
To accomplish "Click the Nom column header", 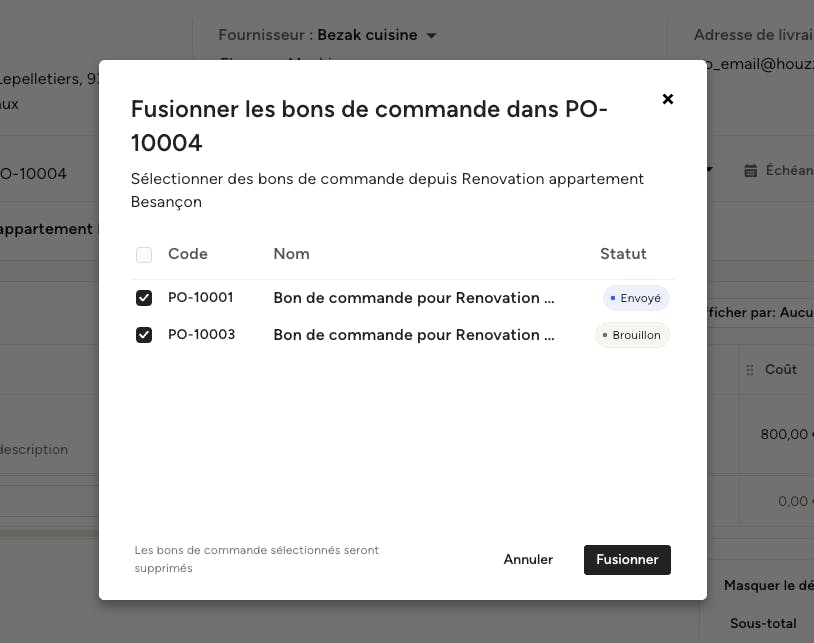I will (x=291, y=254).
